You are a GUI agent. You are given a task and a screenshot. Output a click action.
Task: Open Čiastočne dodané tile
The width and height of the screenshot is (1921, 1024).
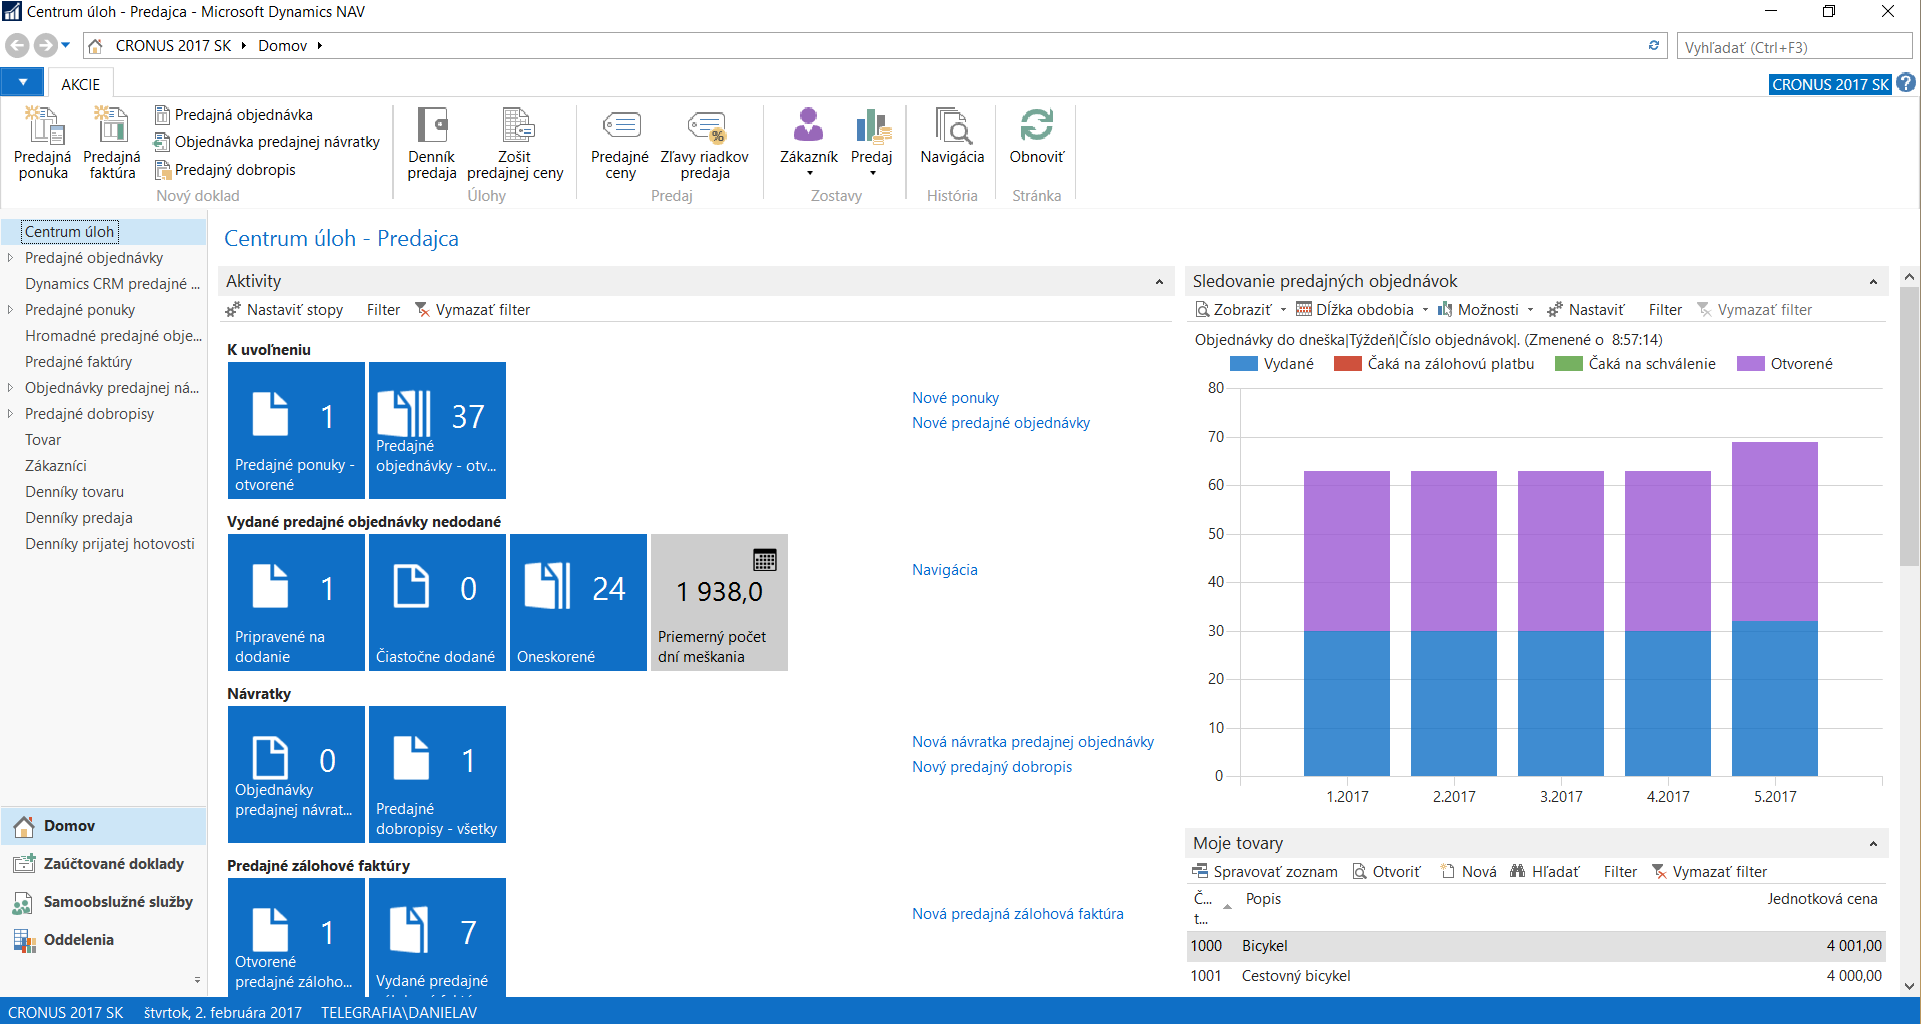(x=437, y=602)
